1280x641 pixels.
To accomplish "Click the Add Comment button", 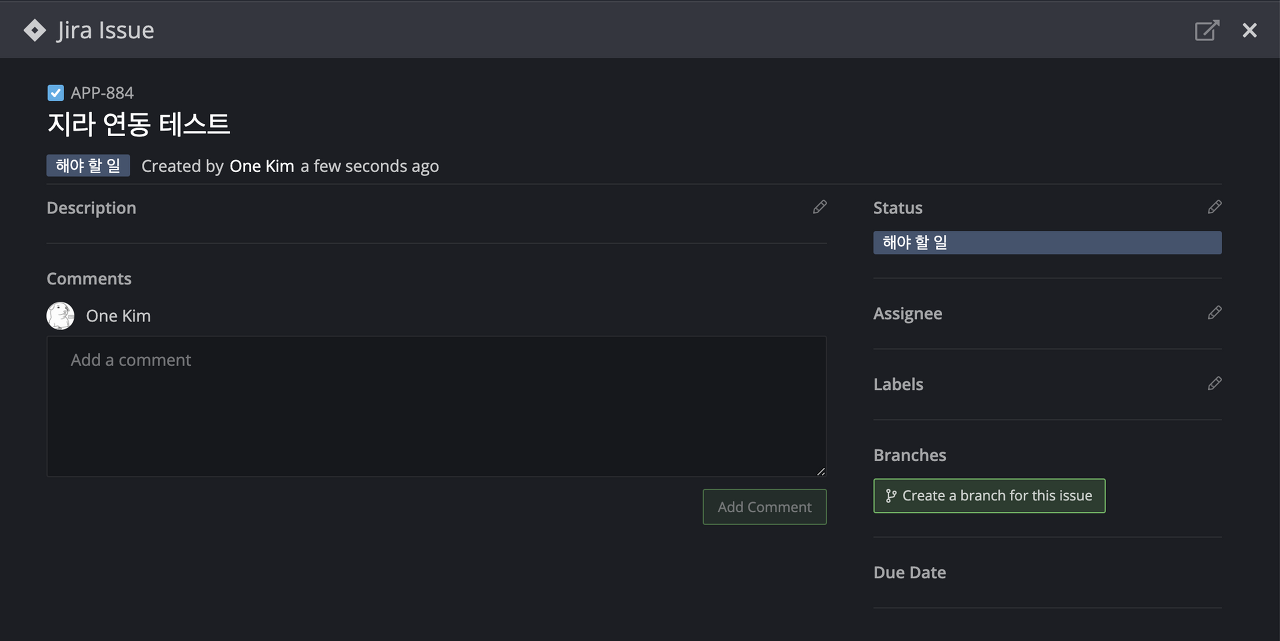I will tap(765, 507).
